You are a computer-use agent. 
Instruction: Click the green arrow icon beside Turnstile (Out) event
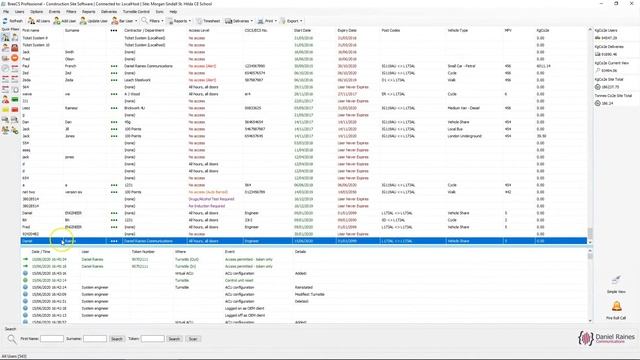coord(25,260)
